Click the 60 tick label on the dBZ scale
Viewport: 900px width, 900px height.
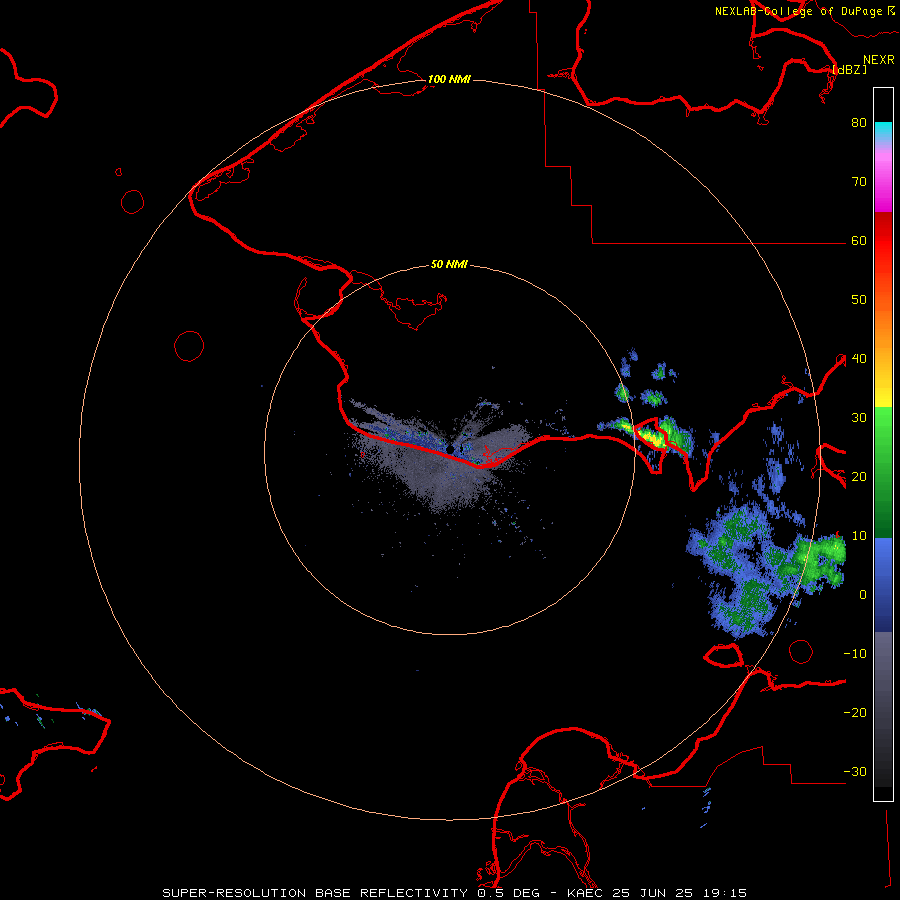pyautogui.click(x=859, y=241)
